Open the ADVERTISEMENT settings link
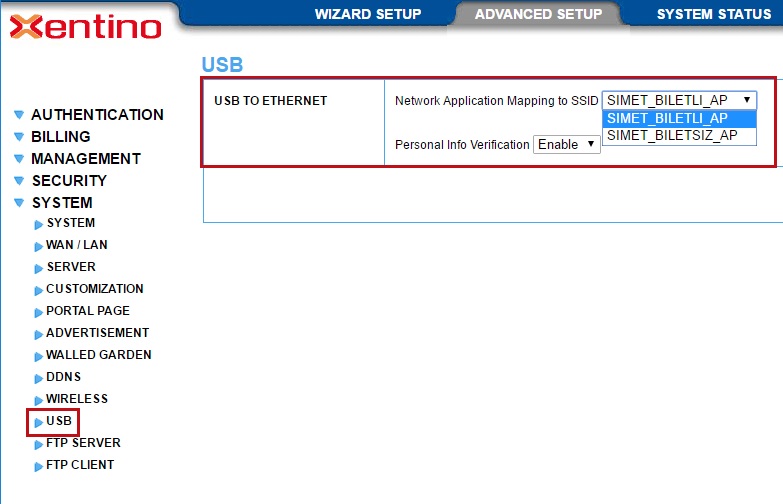783x504 pixels. coord(97,333)
